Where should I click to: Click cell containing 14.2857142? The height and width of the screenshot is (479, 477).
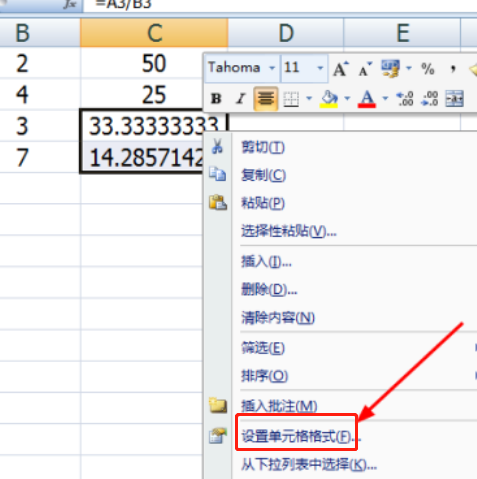click(x=142, y=157)
